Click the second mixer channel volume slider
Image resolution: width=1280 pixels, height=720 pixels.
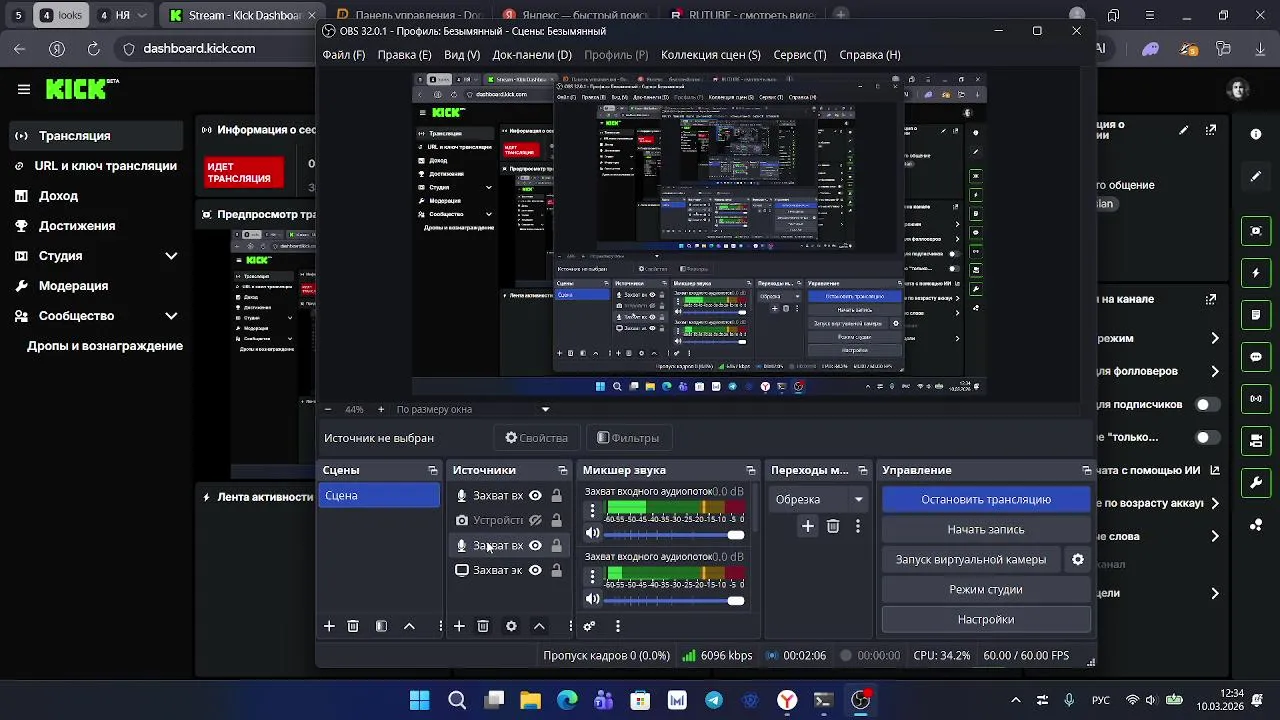tap(674, 599)
